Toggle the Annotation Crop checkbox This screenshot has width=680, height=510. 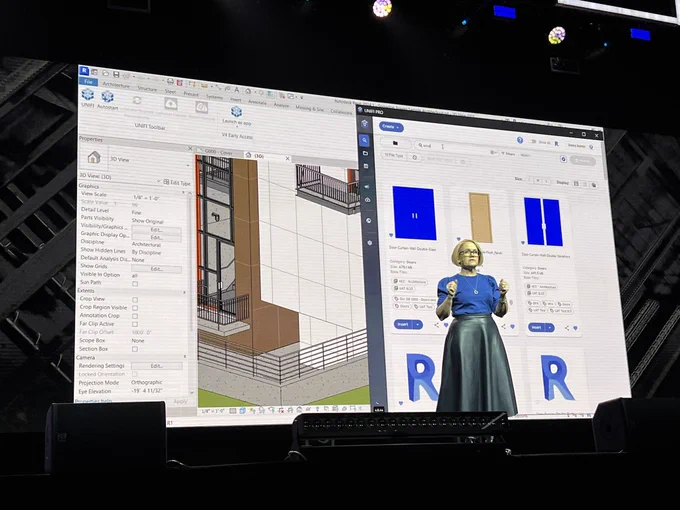(x=135, y=316)
